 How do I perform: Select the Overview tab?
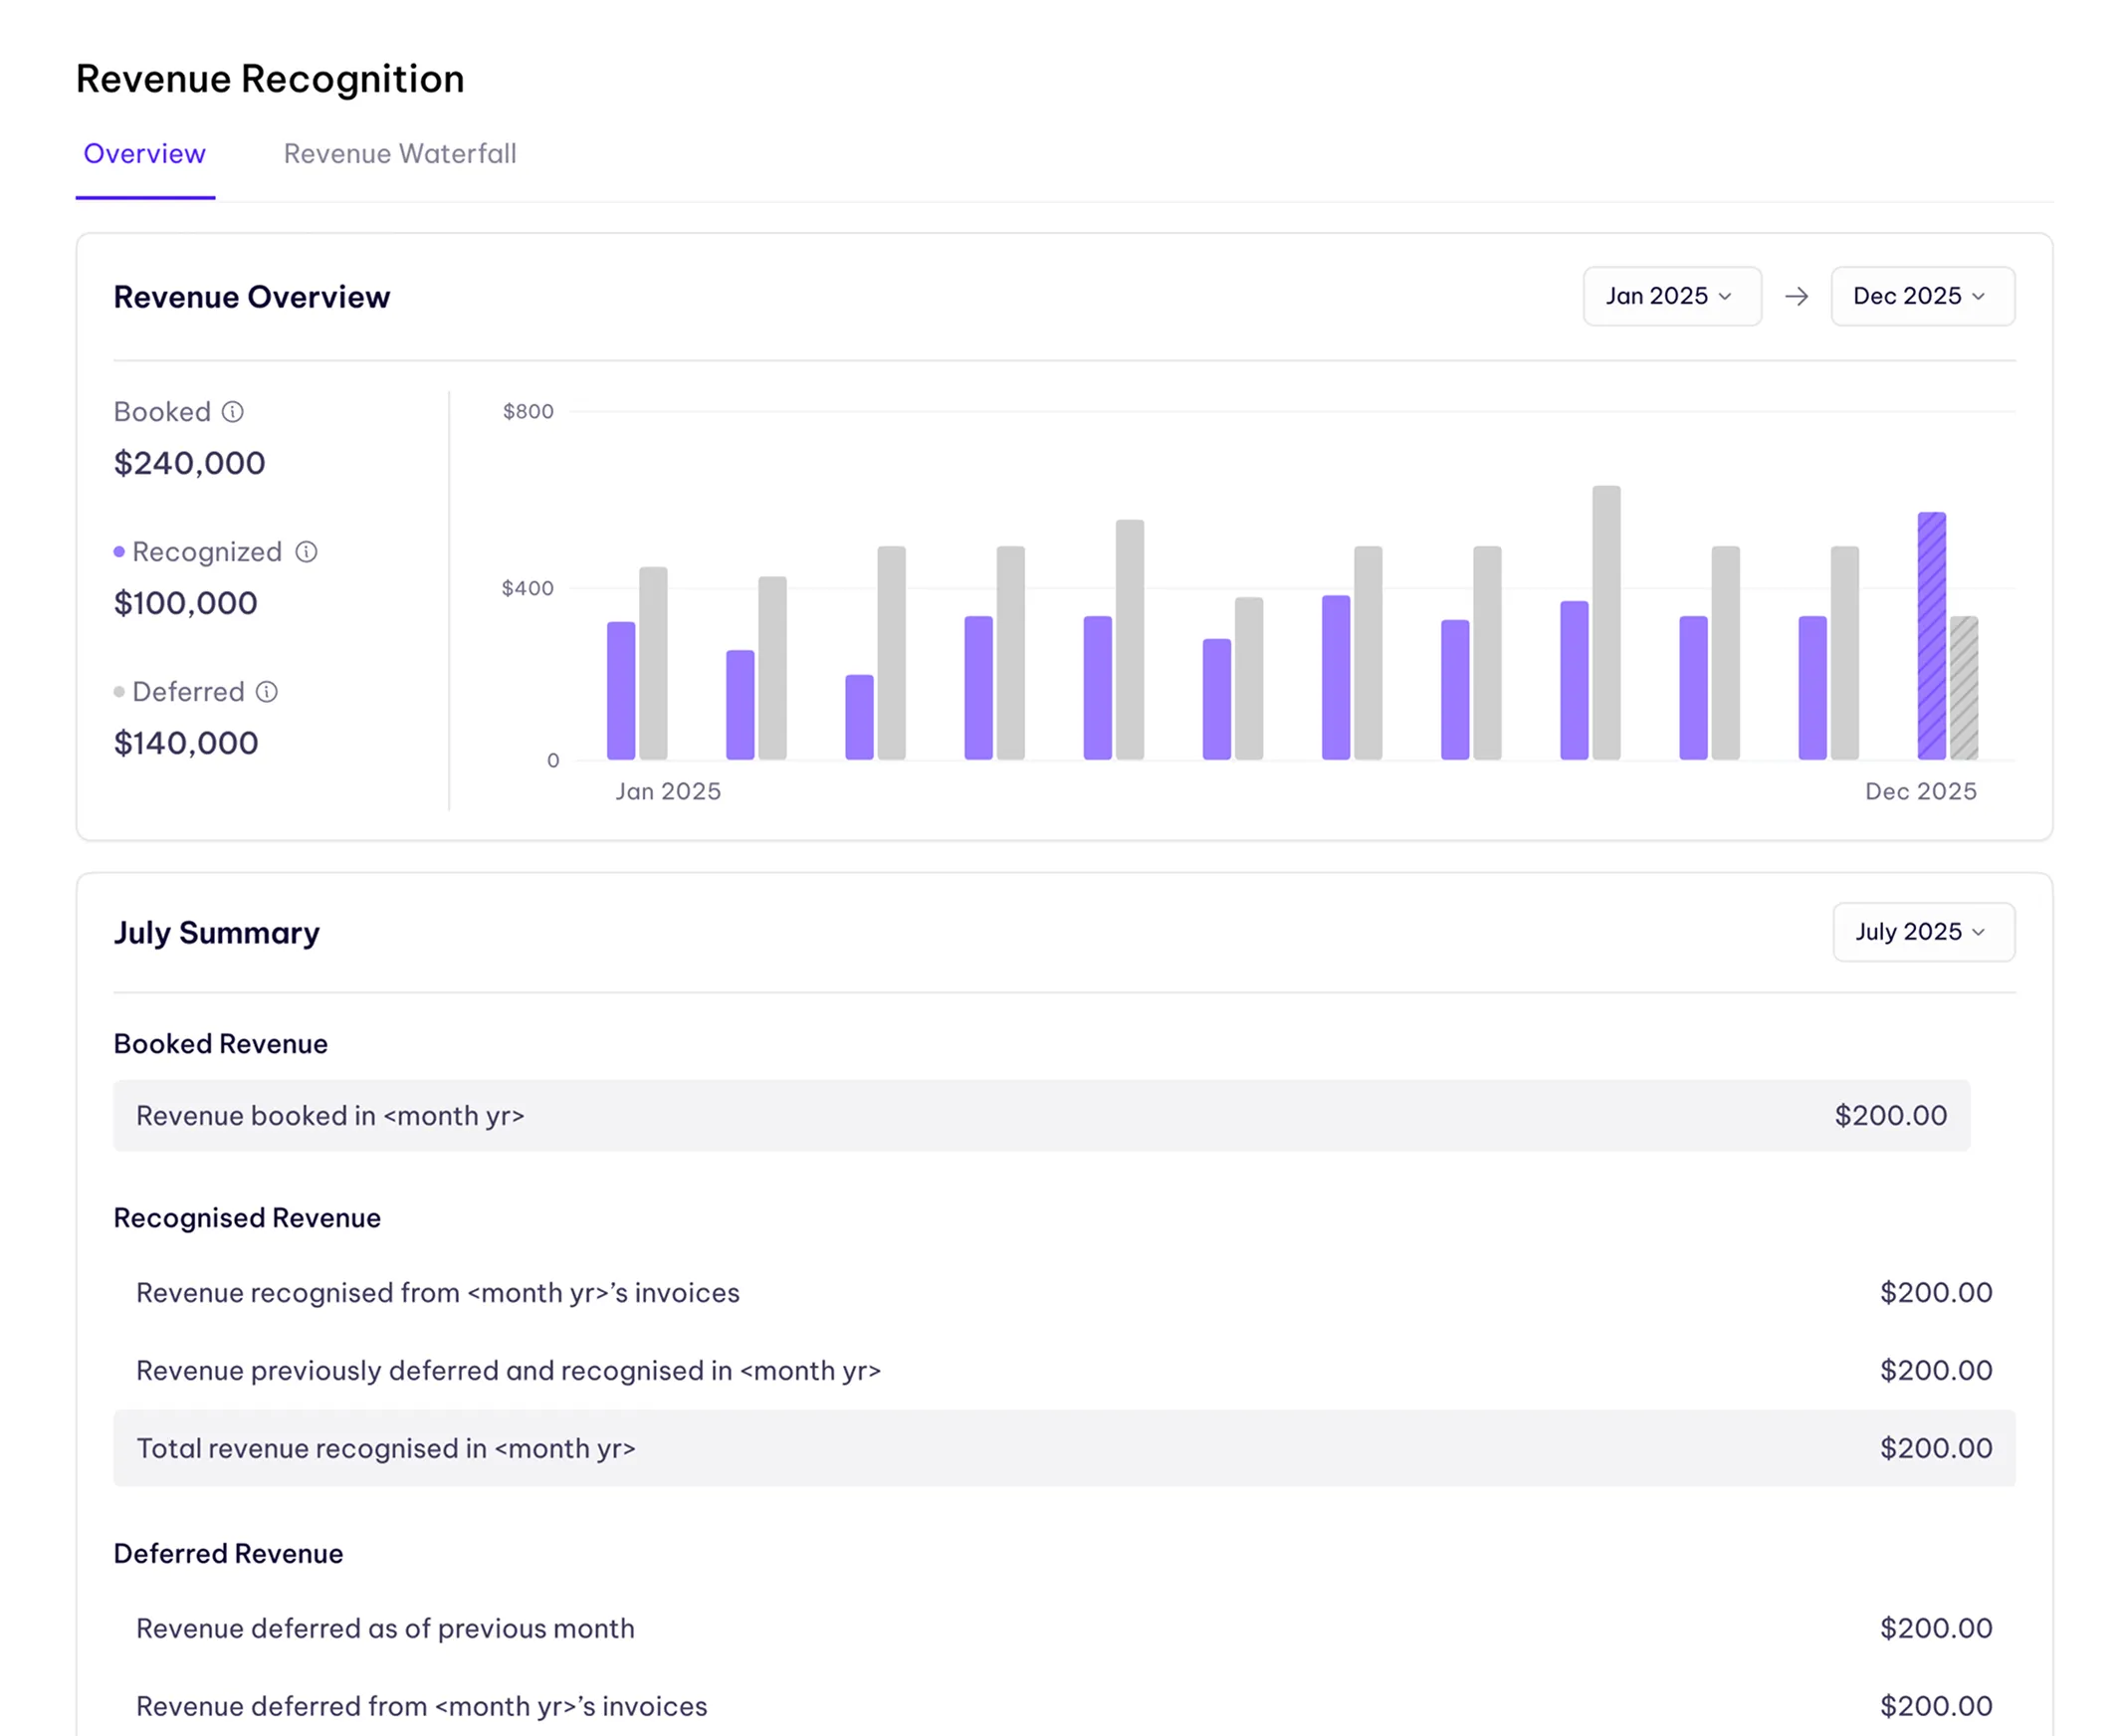[x=144, y=154]
